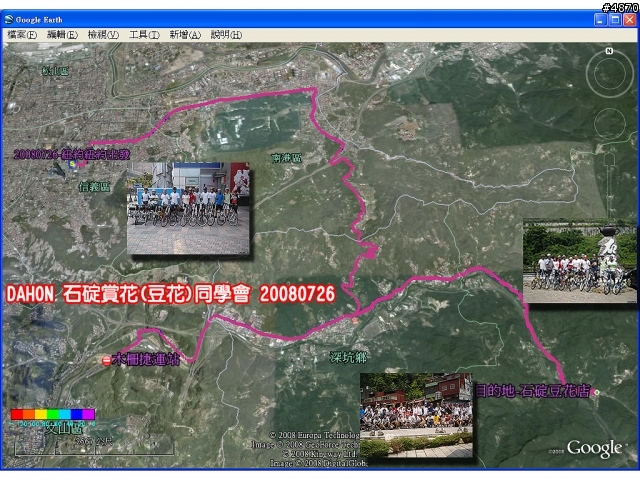Screen dimensions: 640x480
Task: Click the red 木柵捷運站 station icon
Action: coord(107,360)
